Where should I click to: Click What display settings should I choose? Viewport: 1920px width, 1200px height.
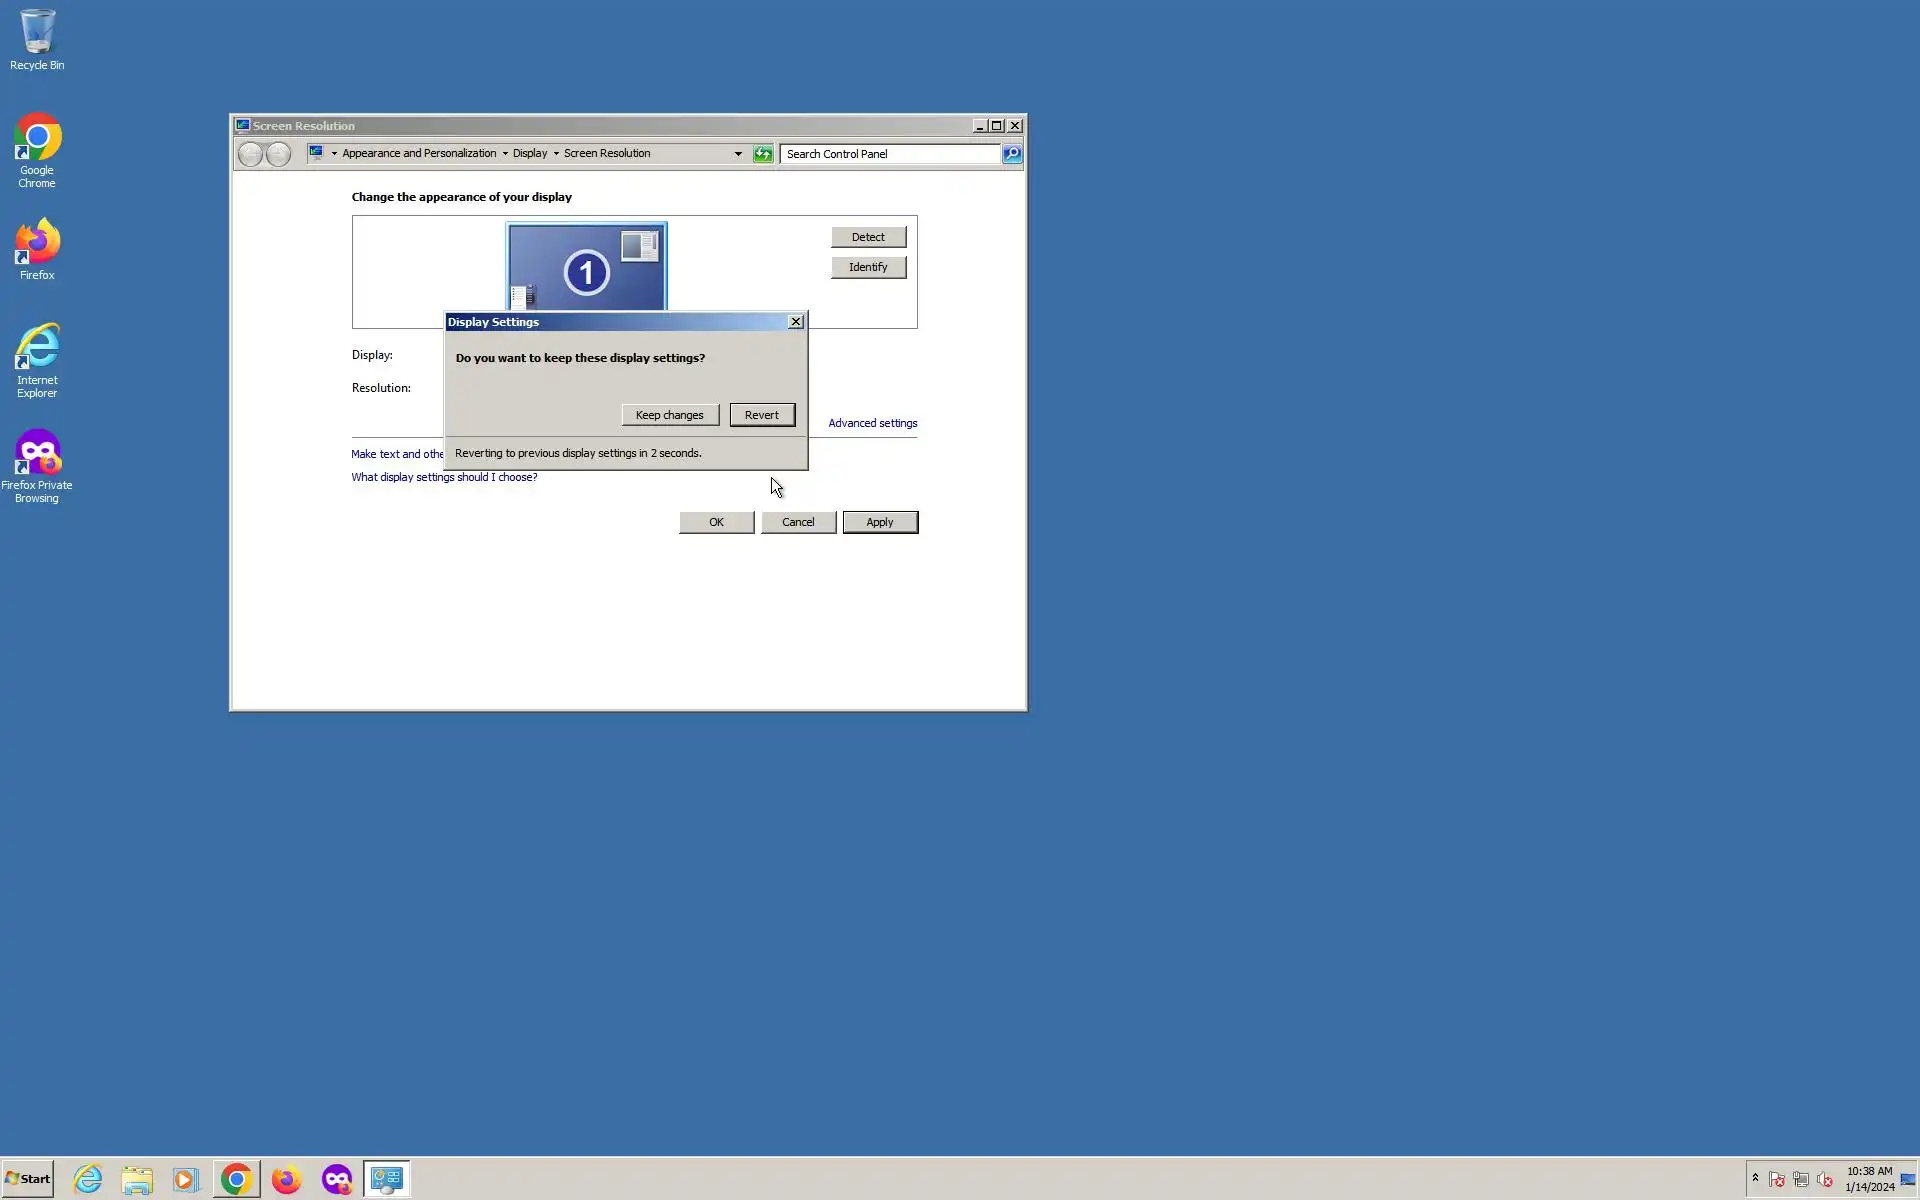point(444,477)
